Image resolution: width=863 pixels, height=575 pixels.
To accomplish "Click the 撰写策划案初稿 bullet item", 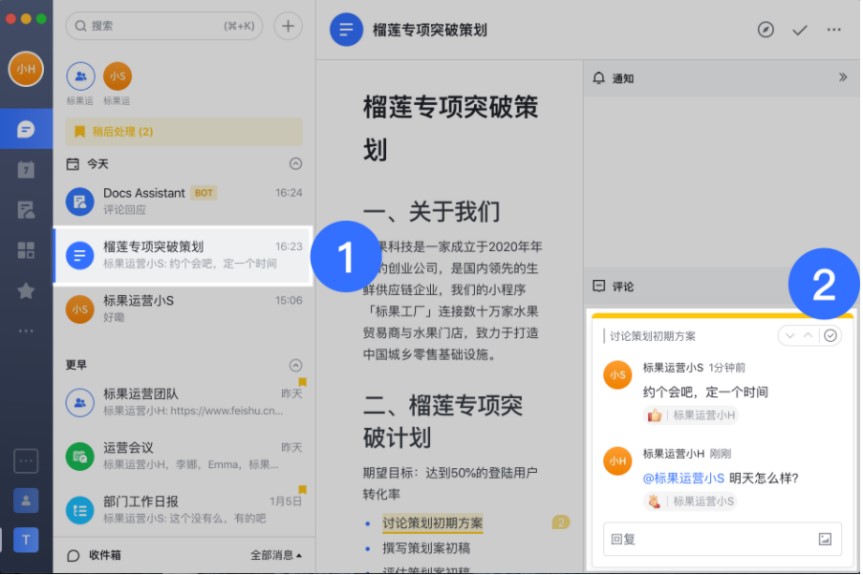I will click(427, 548).
